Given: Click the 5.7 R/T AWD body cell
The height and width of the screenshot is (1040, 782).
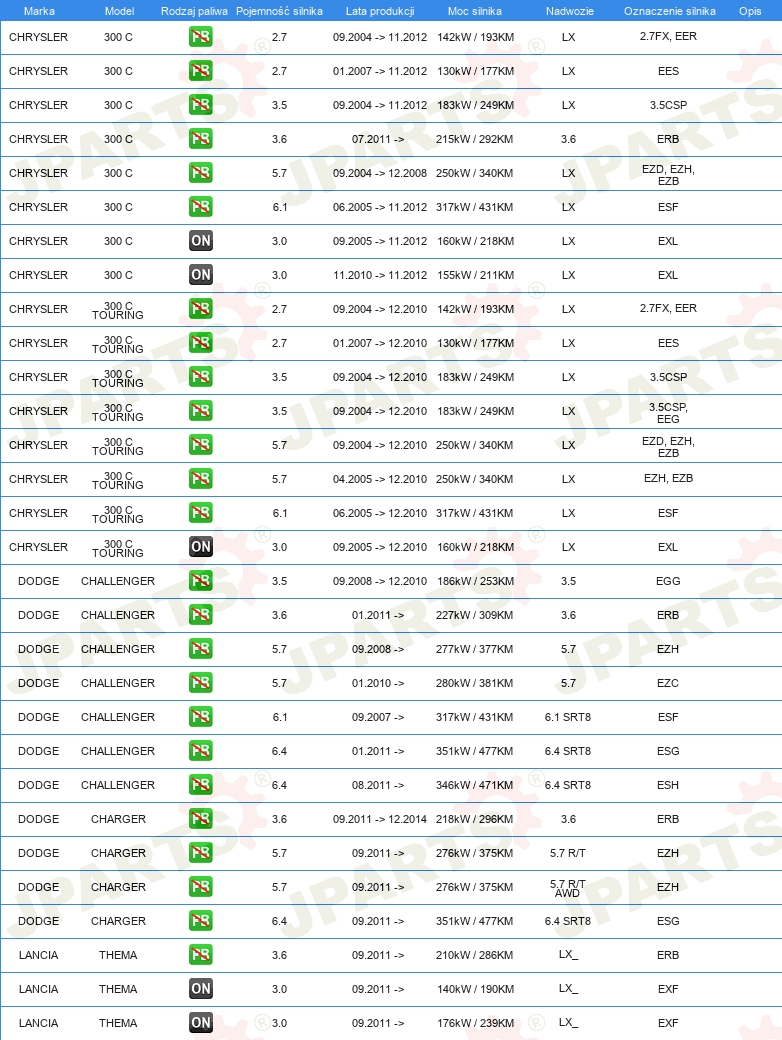Looking at the screenshot, I should (568, 888).
